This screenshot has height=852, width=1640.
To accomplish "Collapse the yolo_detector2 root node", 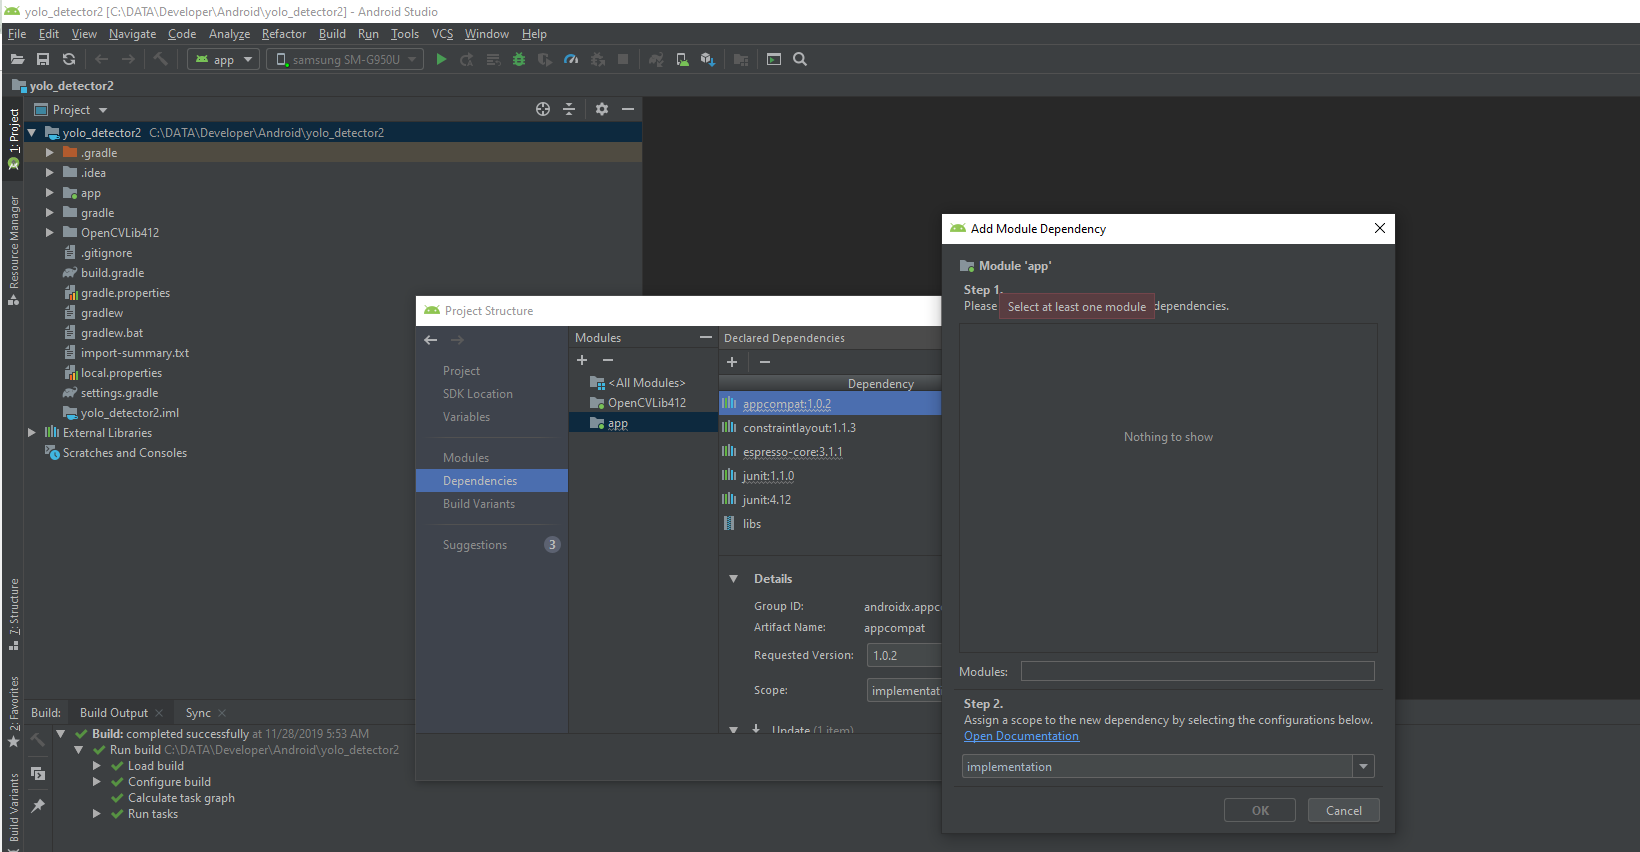I will click(32, 133).
